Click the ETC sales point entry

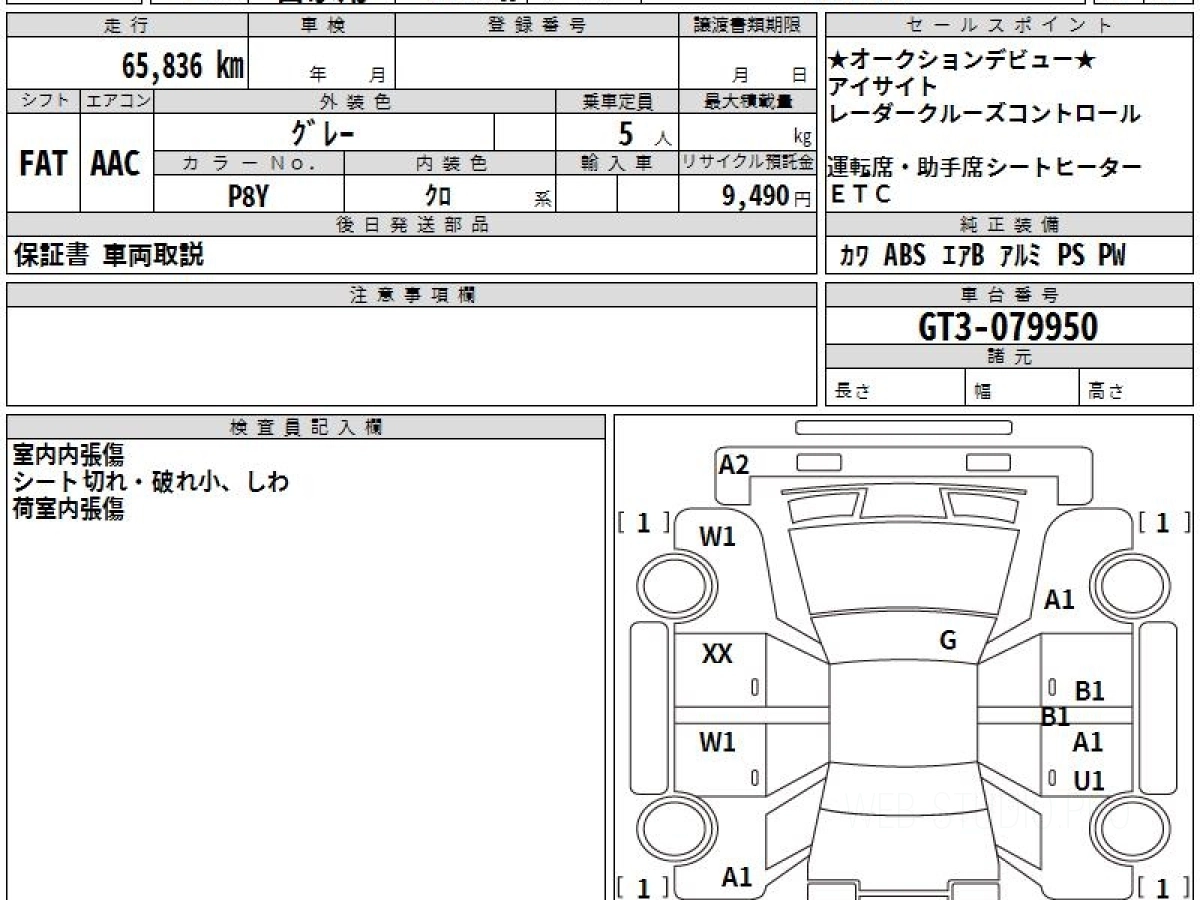coord(860,195)
